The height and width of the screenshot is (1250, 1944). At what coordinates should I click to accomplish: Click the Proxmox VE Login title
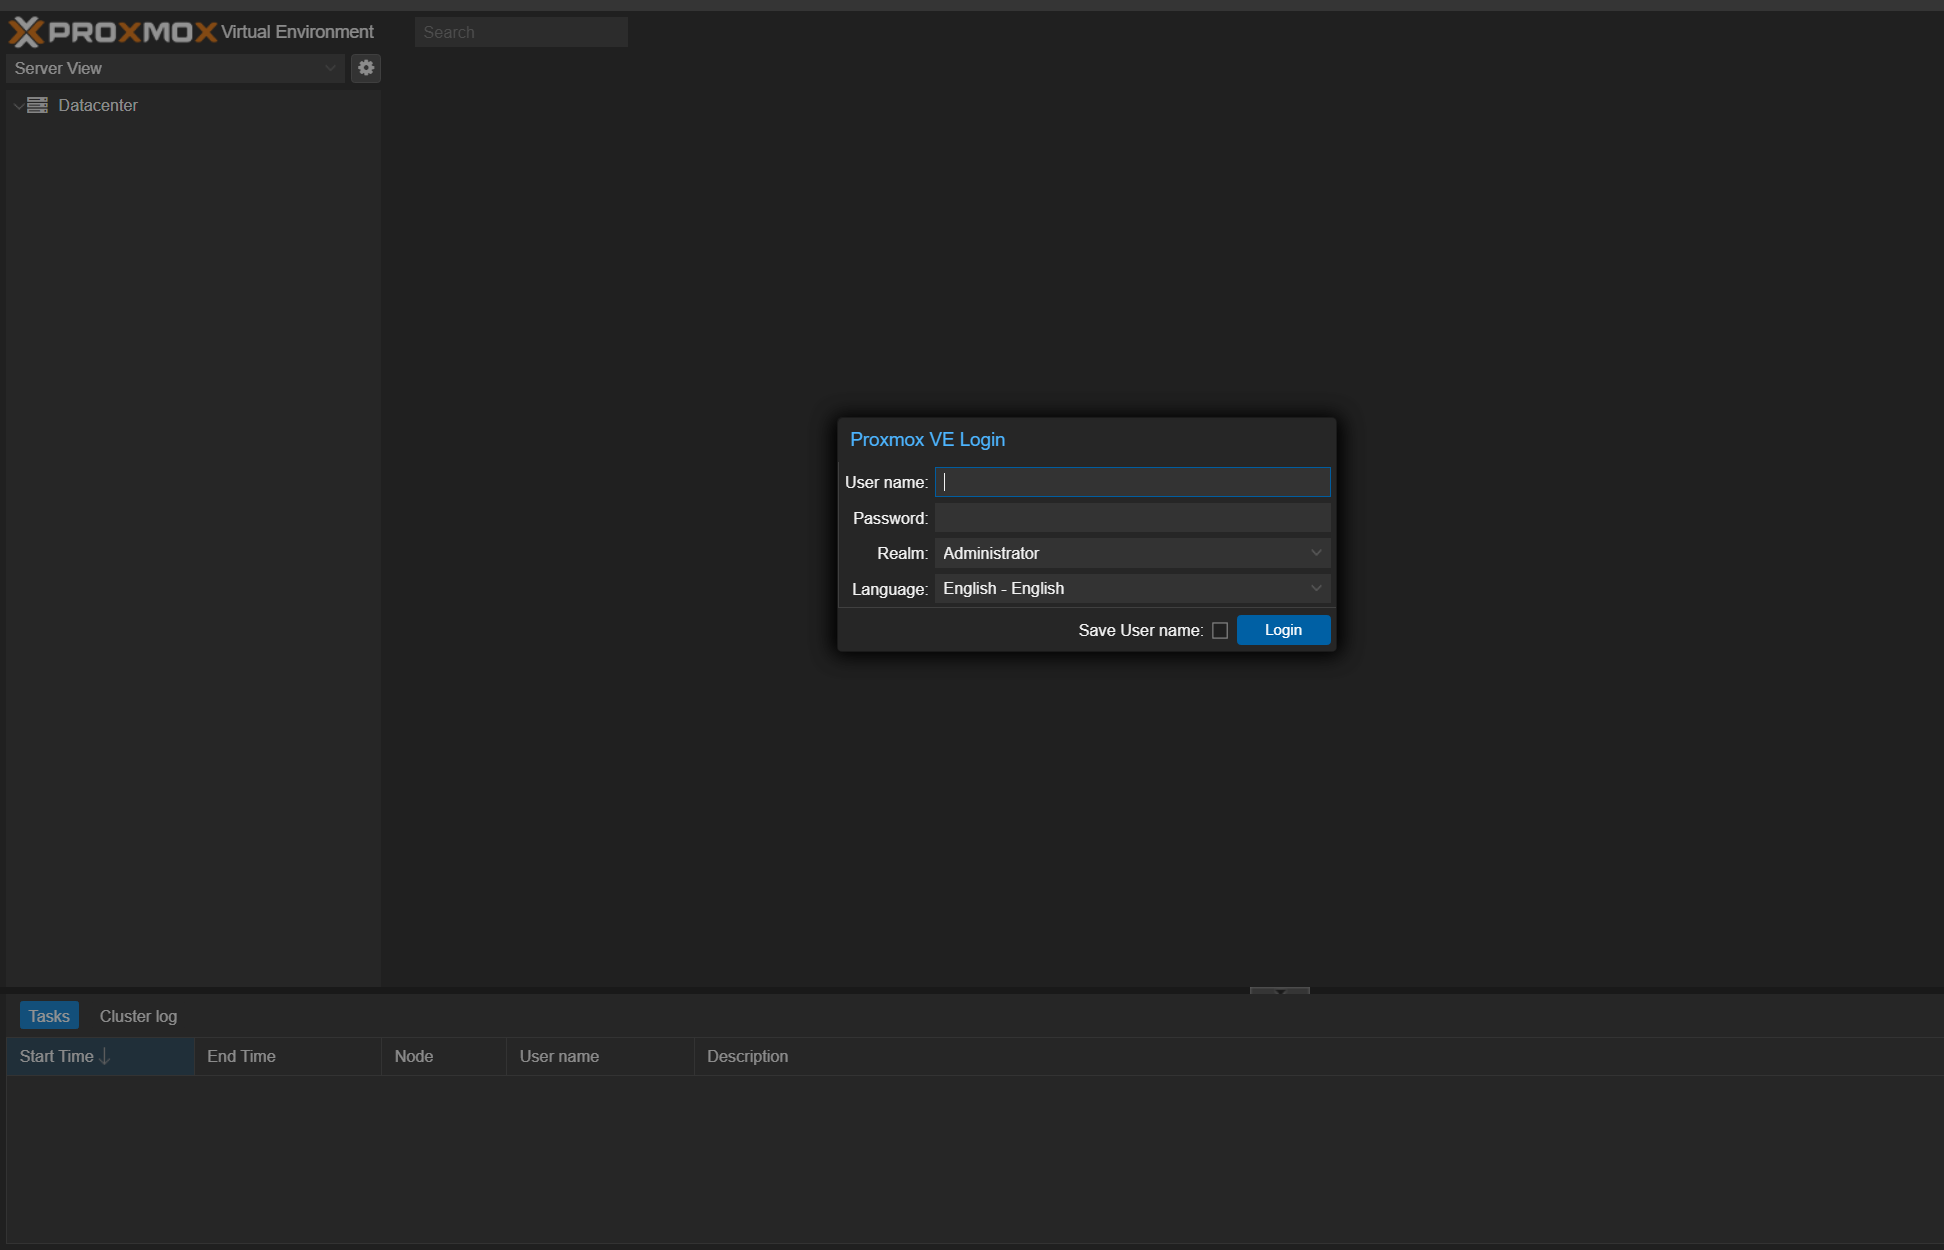pos(927,440)
